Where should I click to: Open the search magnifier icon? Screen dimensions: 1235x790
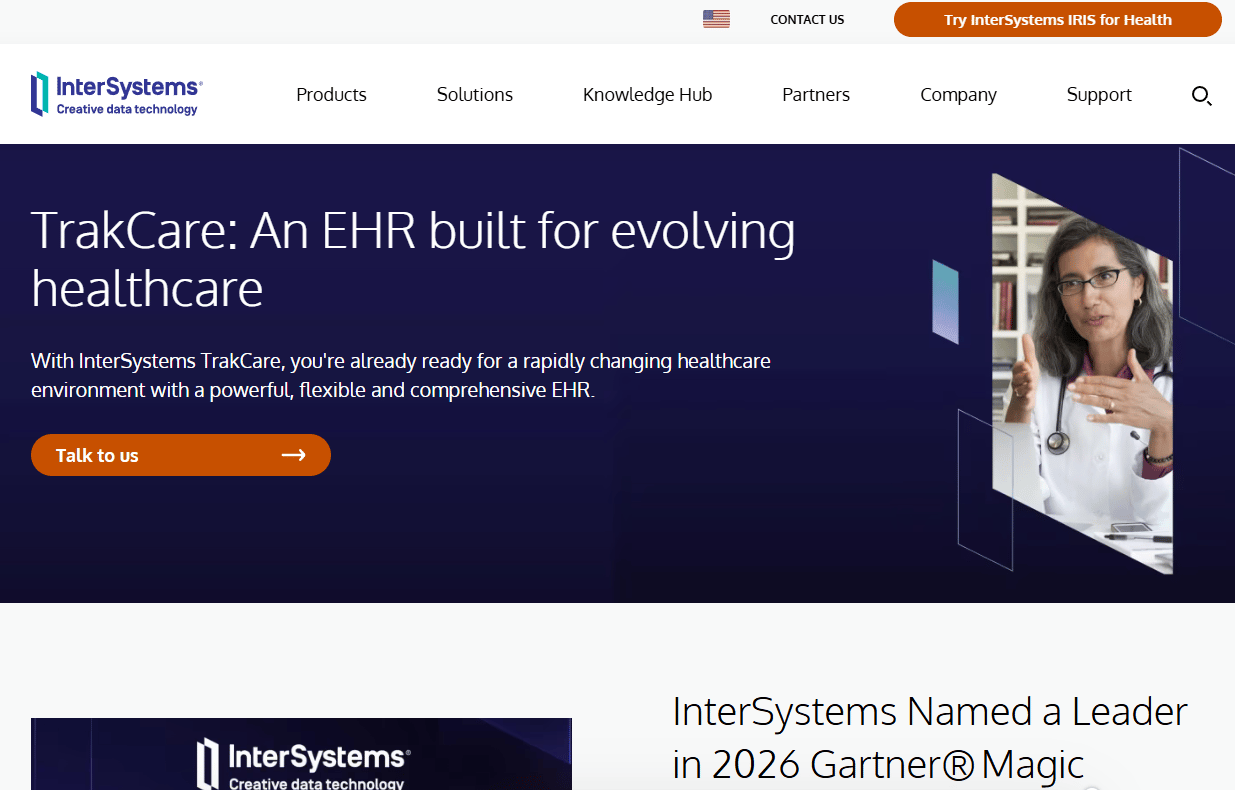click(1202, 96)
